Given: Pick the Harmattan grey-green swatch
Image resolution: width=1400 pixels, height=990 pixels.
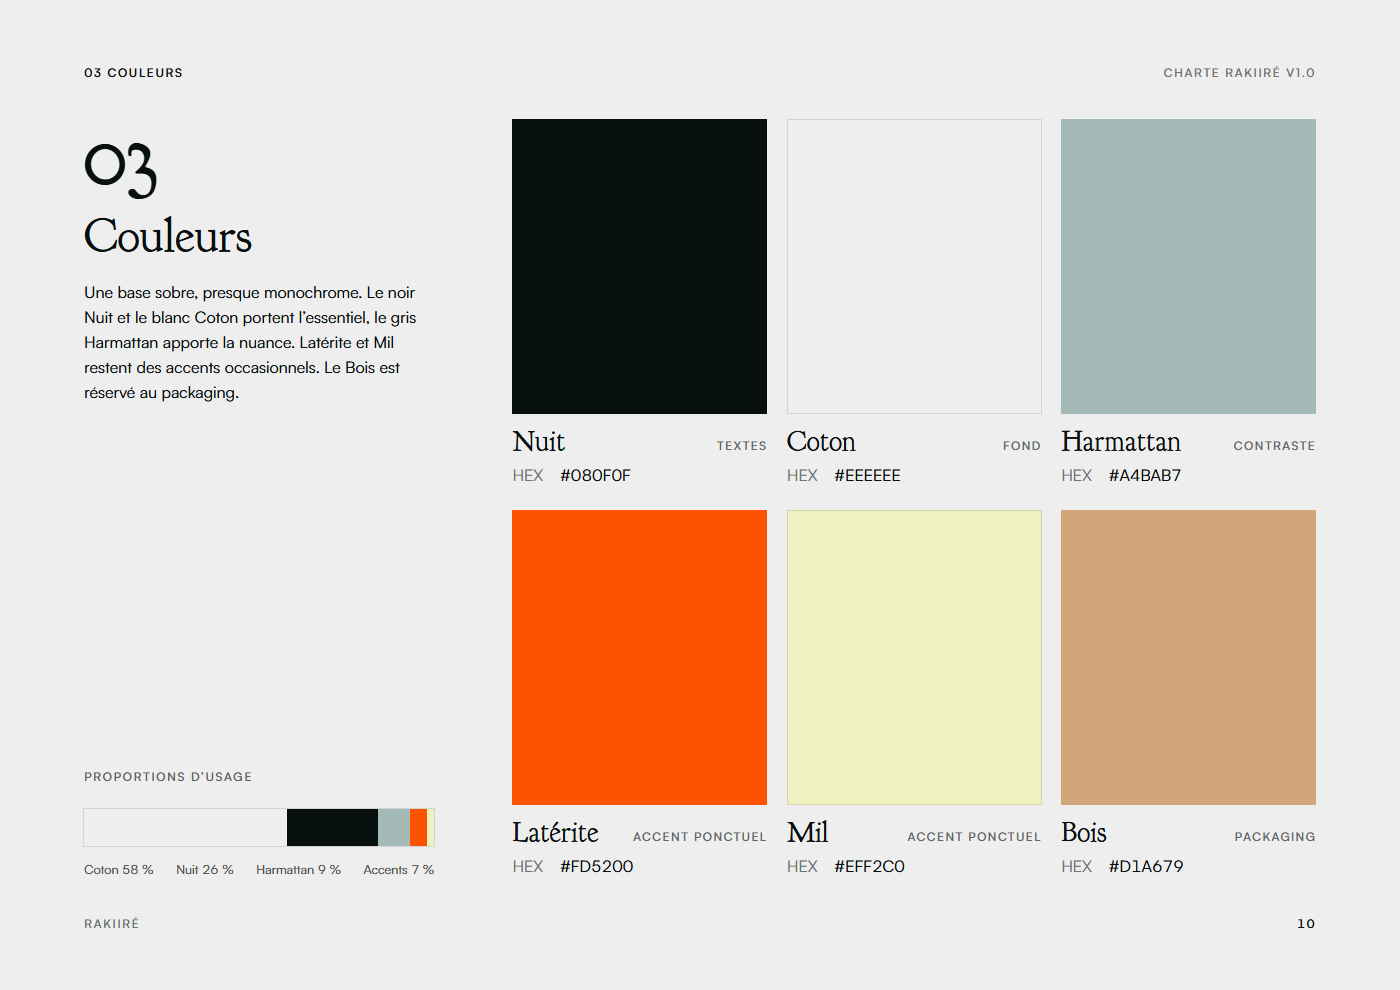Looking at the screenshot, I should [x=1188, y=266].
